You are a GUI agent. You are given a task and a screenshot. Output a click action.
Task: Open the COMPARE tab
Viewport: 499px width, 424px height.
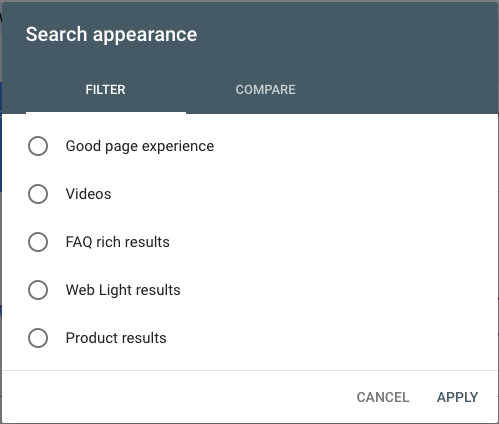click(266, 90)
